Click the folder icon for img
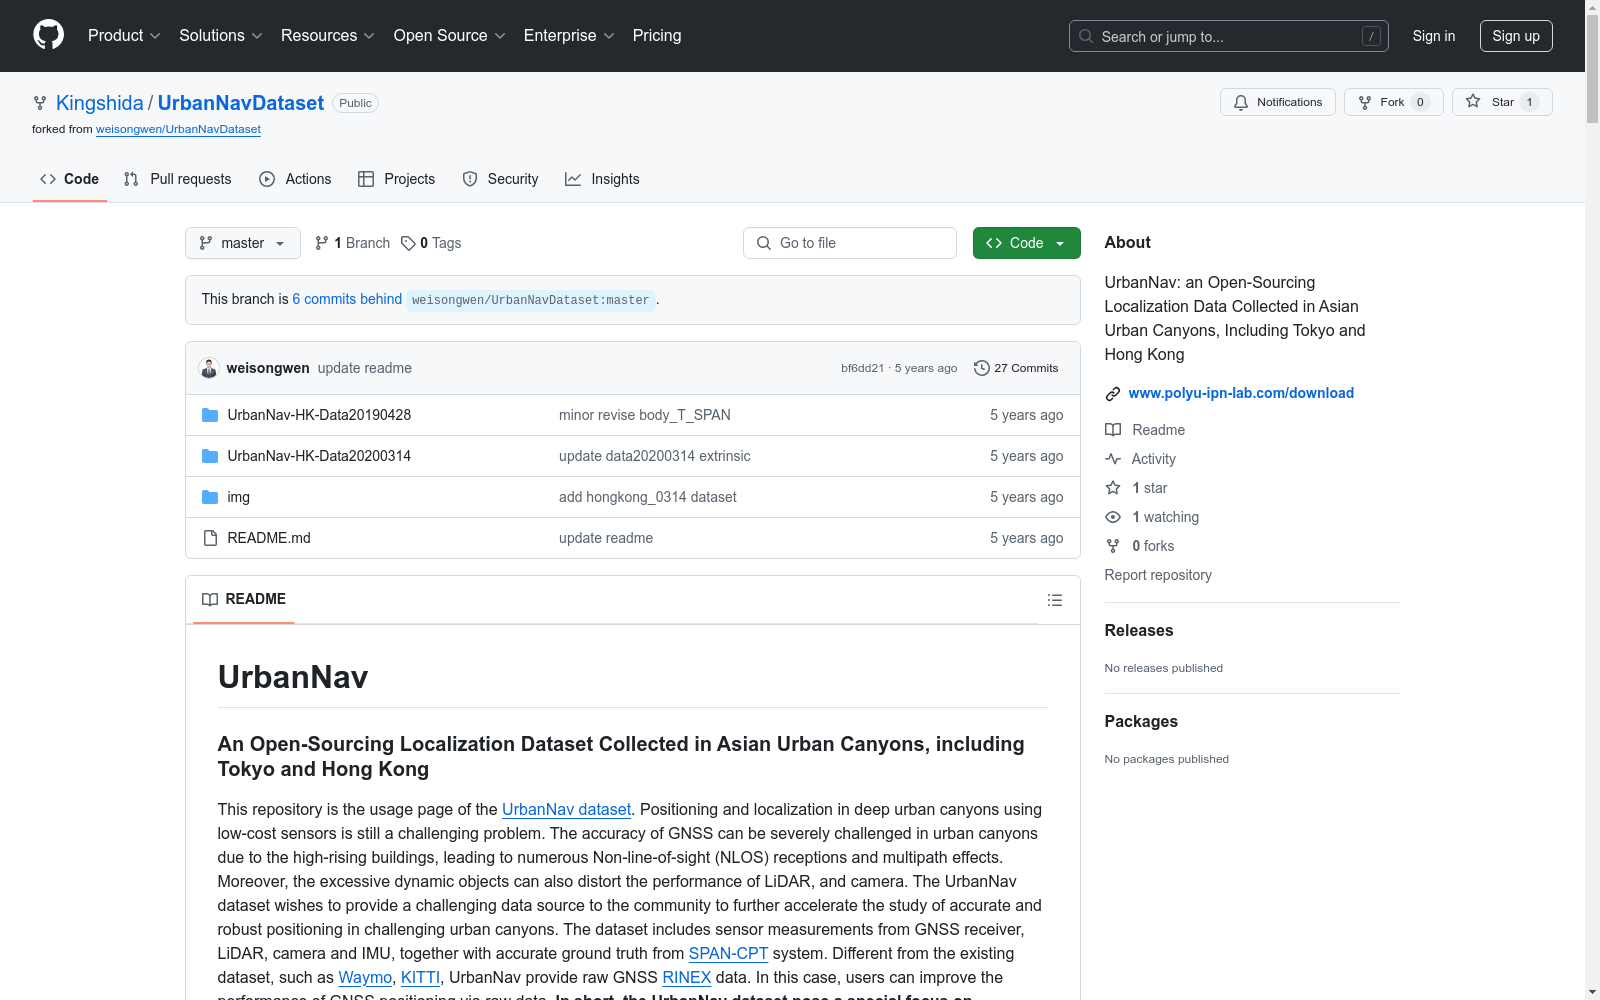This screenshot has height=1000, width=1600. (x=210, y=497)
